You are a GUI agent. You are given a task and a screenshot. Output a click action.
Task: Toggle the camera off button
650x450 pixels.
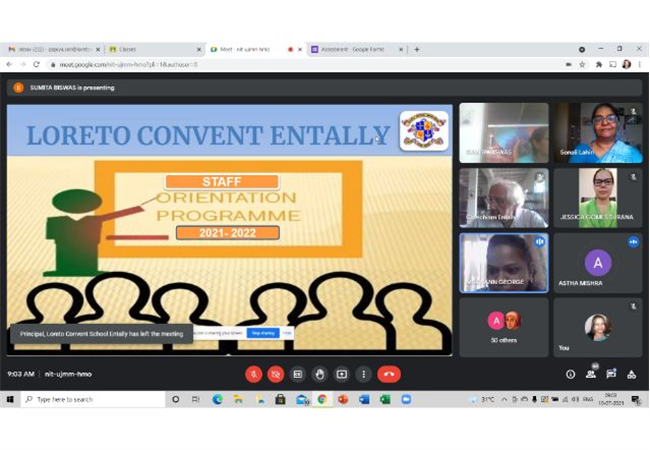276,374
